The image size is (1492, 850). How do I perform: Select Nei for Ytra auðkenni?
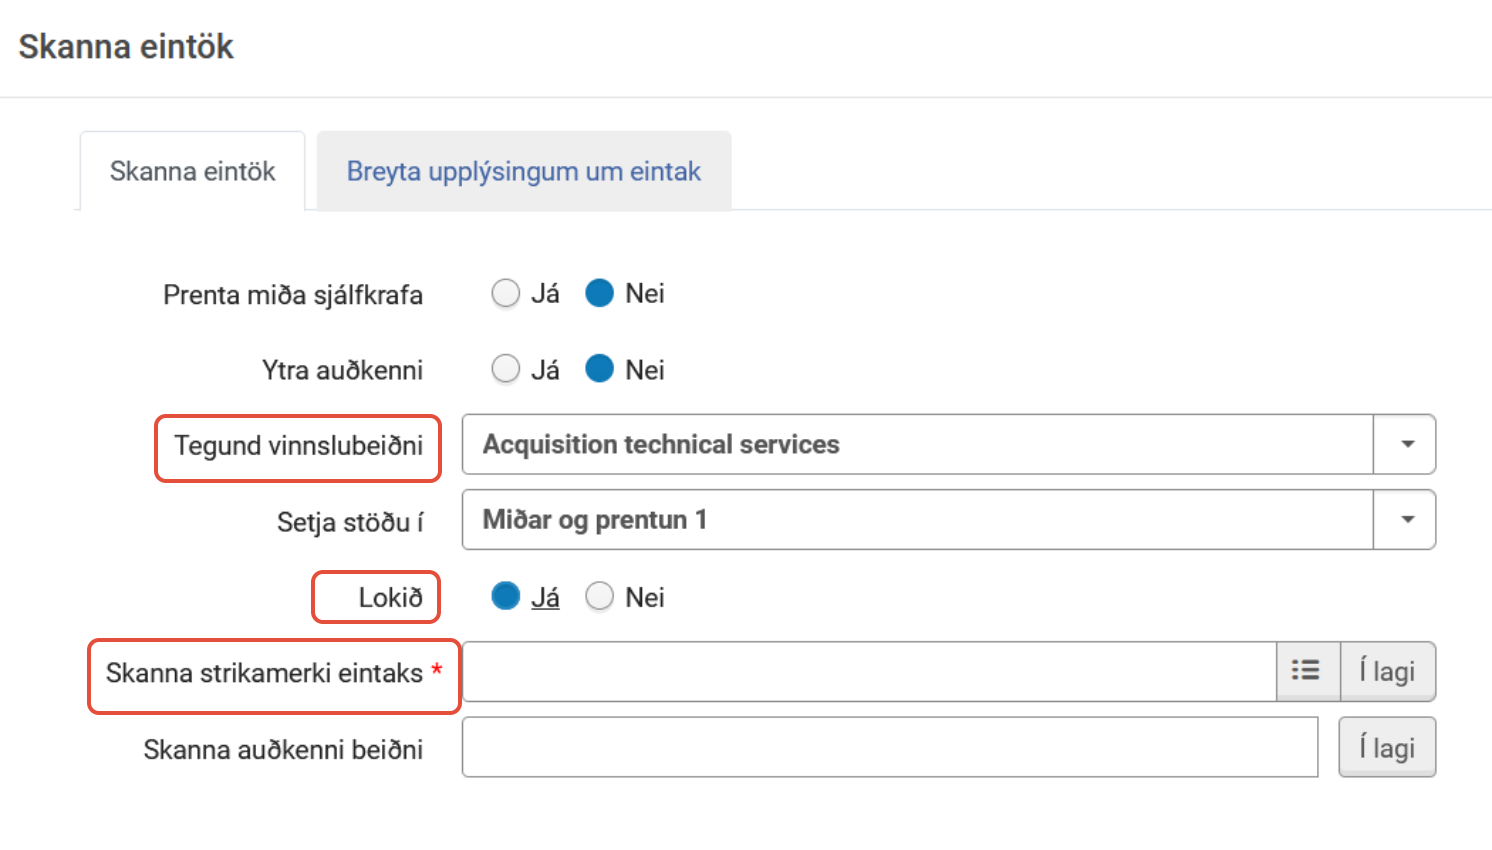[599, 369]
